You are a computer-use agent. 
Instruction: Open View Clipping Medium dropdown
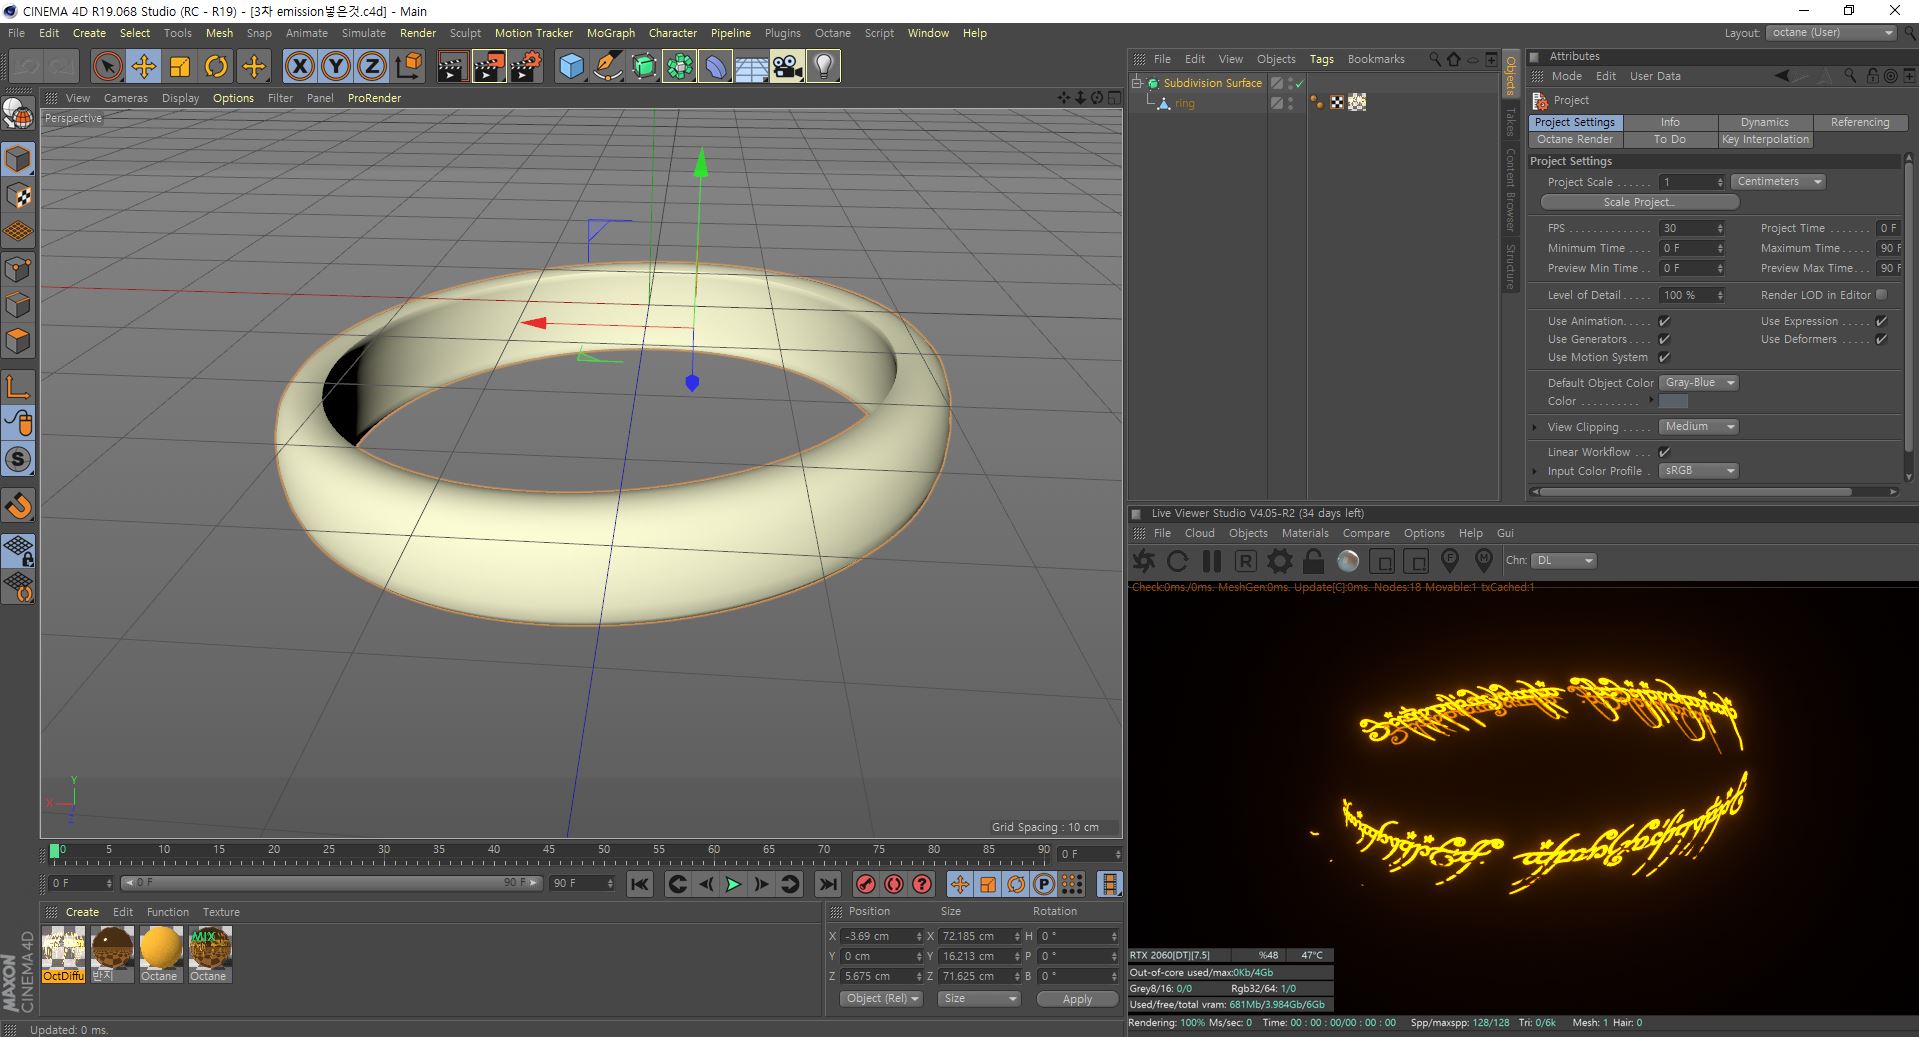point(1698,427)
